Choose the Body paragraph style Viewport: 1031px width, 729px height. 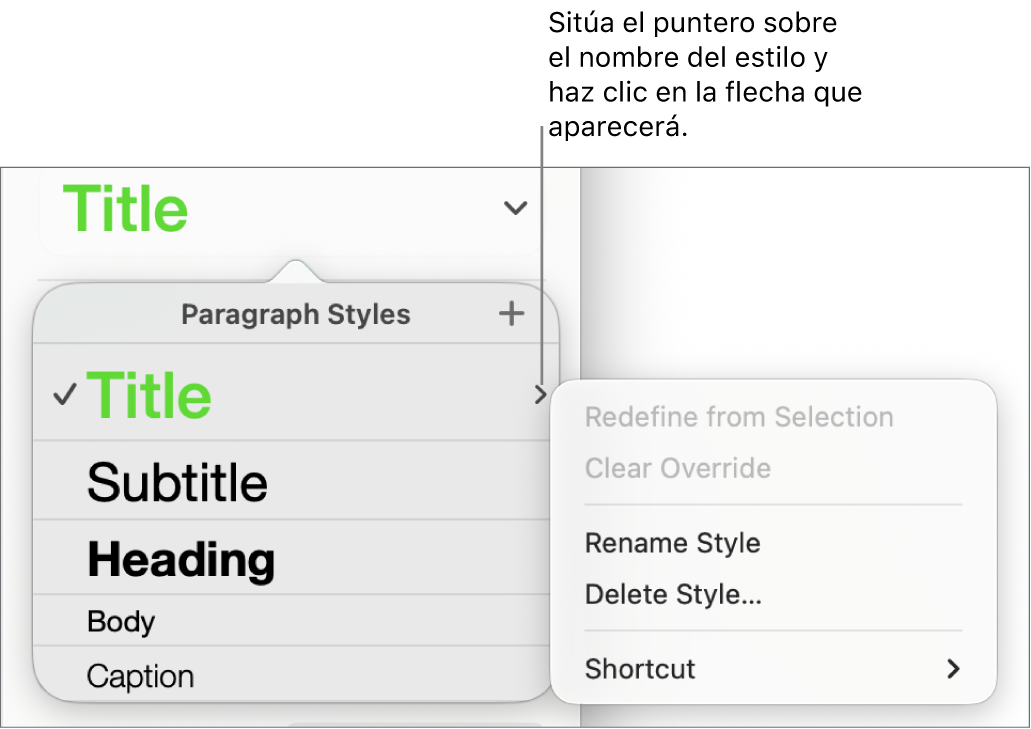(121, 622)
